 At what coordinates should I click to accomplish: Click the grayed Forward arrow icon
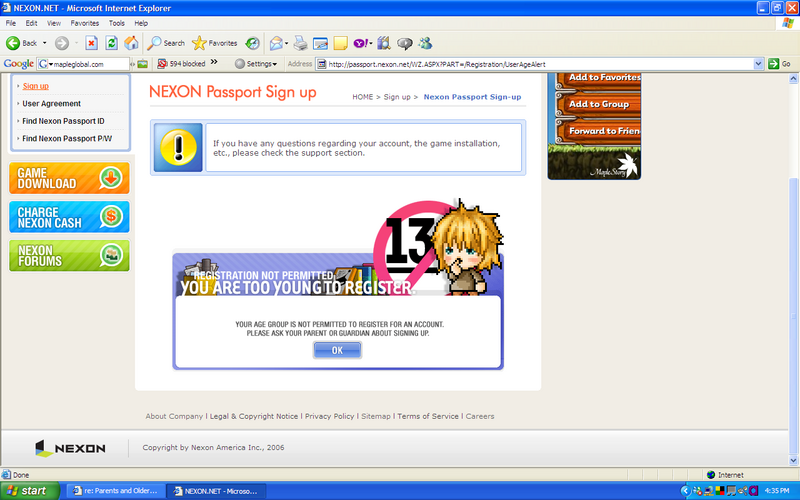tap(62, 43)
